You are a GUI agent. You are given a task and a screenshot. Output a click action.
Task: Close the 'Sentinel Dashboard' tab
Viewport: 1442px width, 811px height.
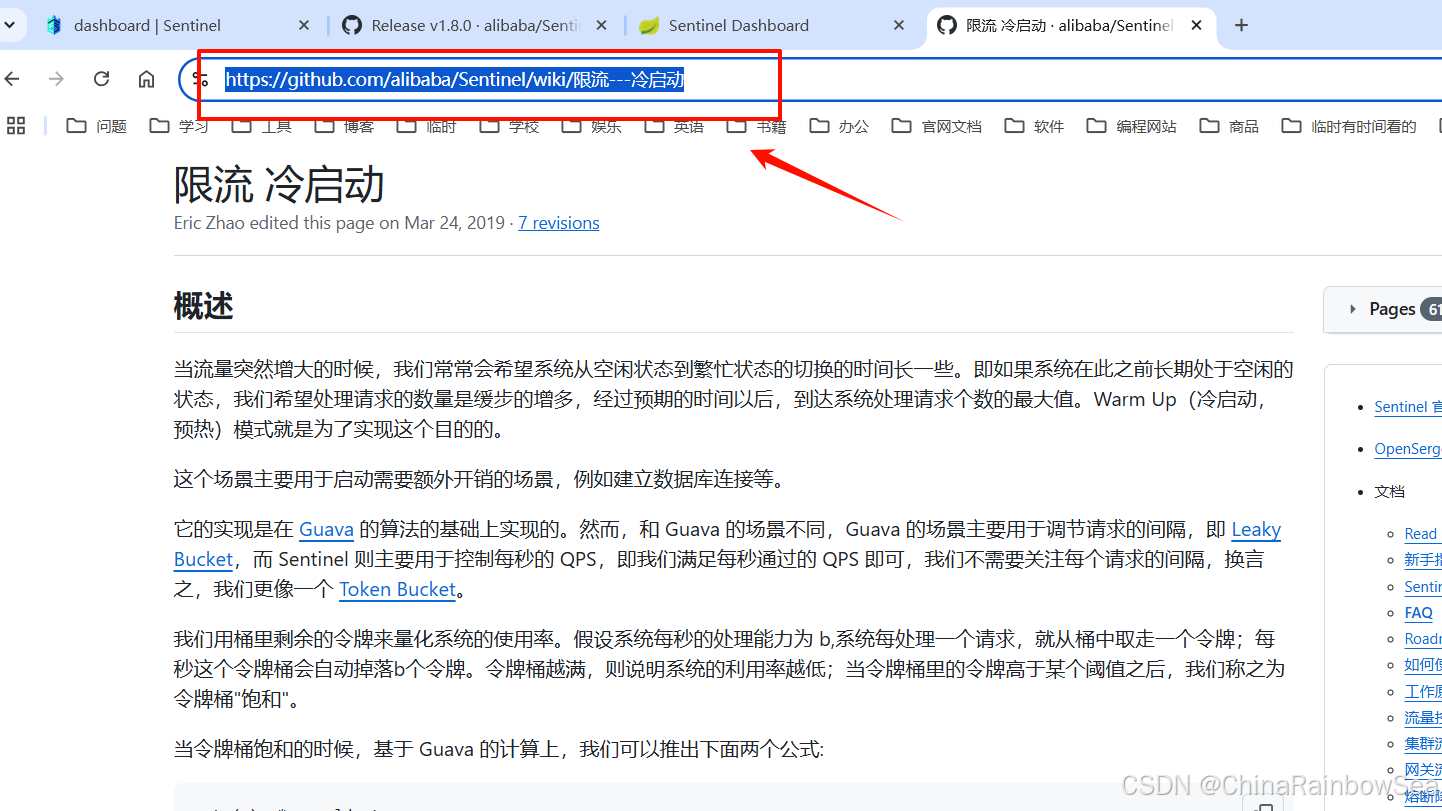pyautogui.click(x=899, y=25)
